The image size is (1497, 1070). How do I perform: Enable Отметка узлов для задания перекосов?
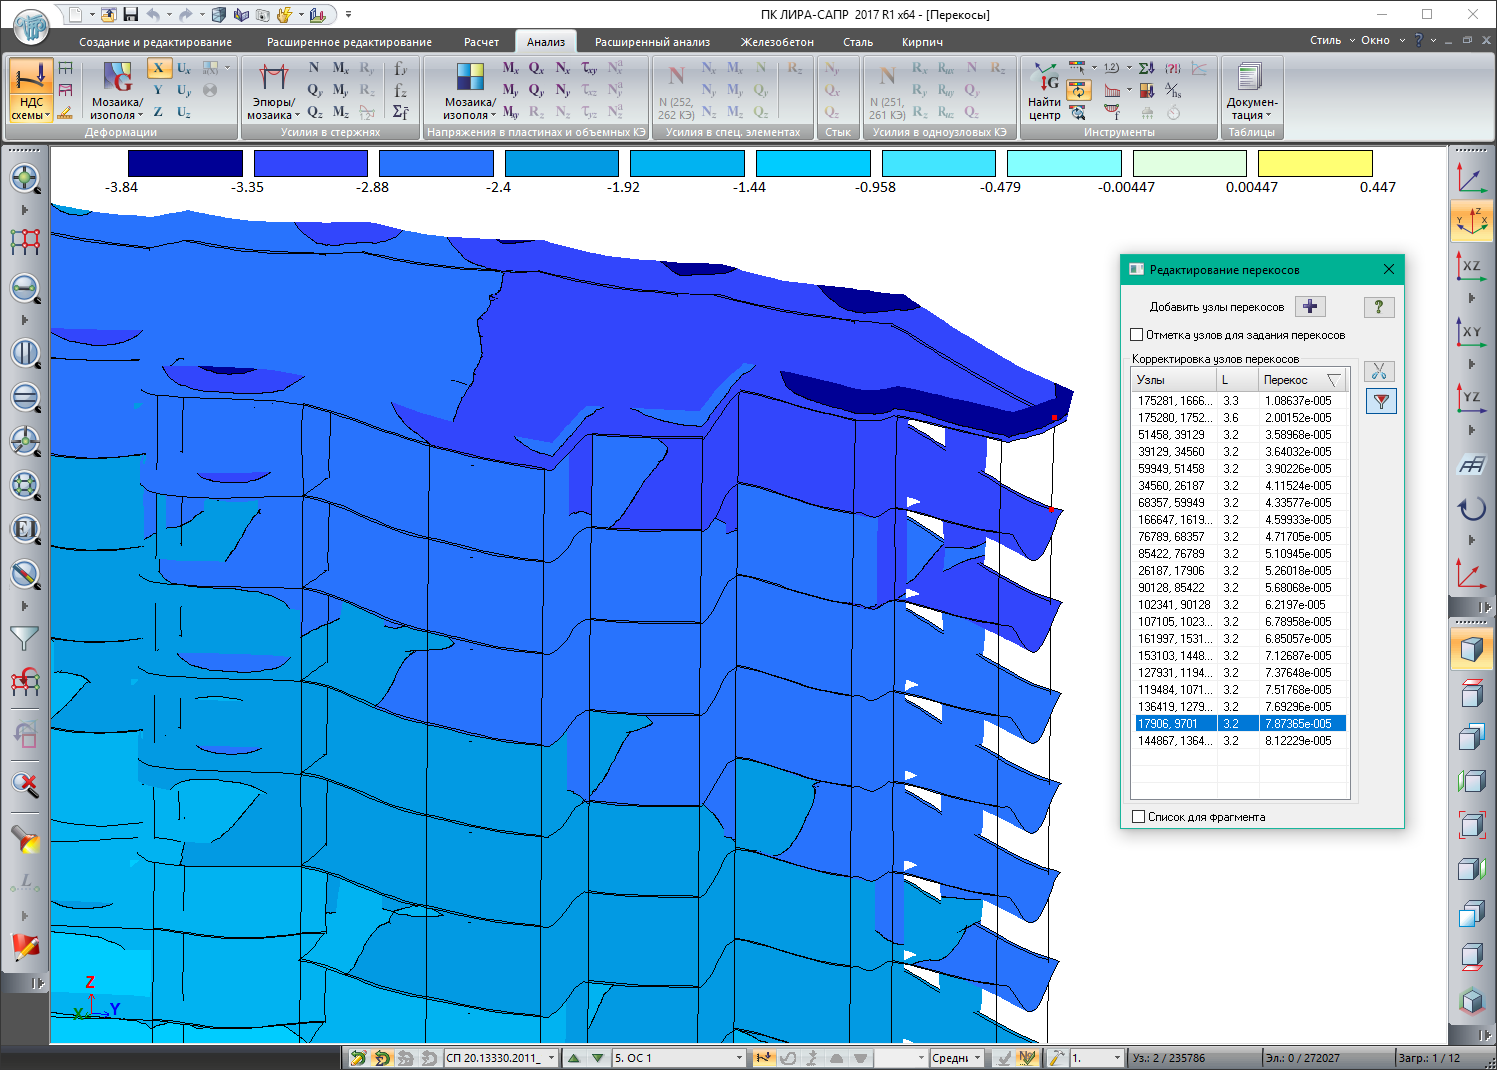tap(1137, 335)
